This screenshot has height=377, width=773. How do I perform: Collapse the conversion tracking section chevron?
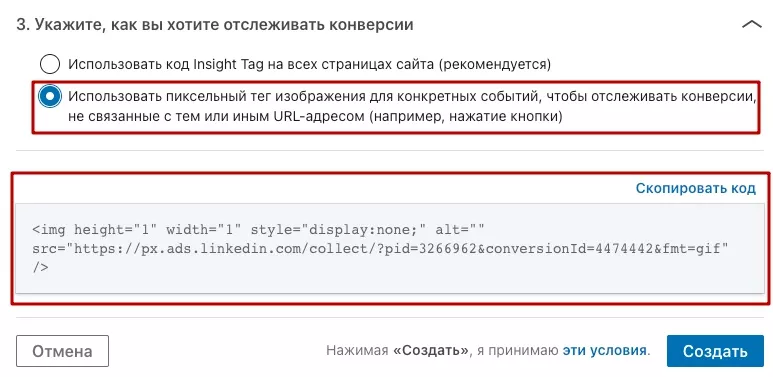coord(752,25)
